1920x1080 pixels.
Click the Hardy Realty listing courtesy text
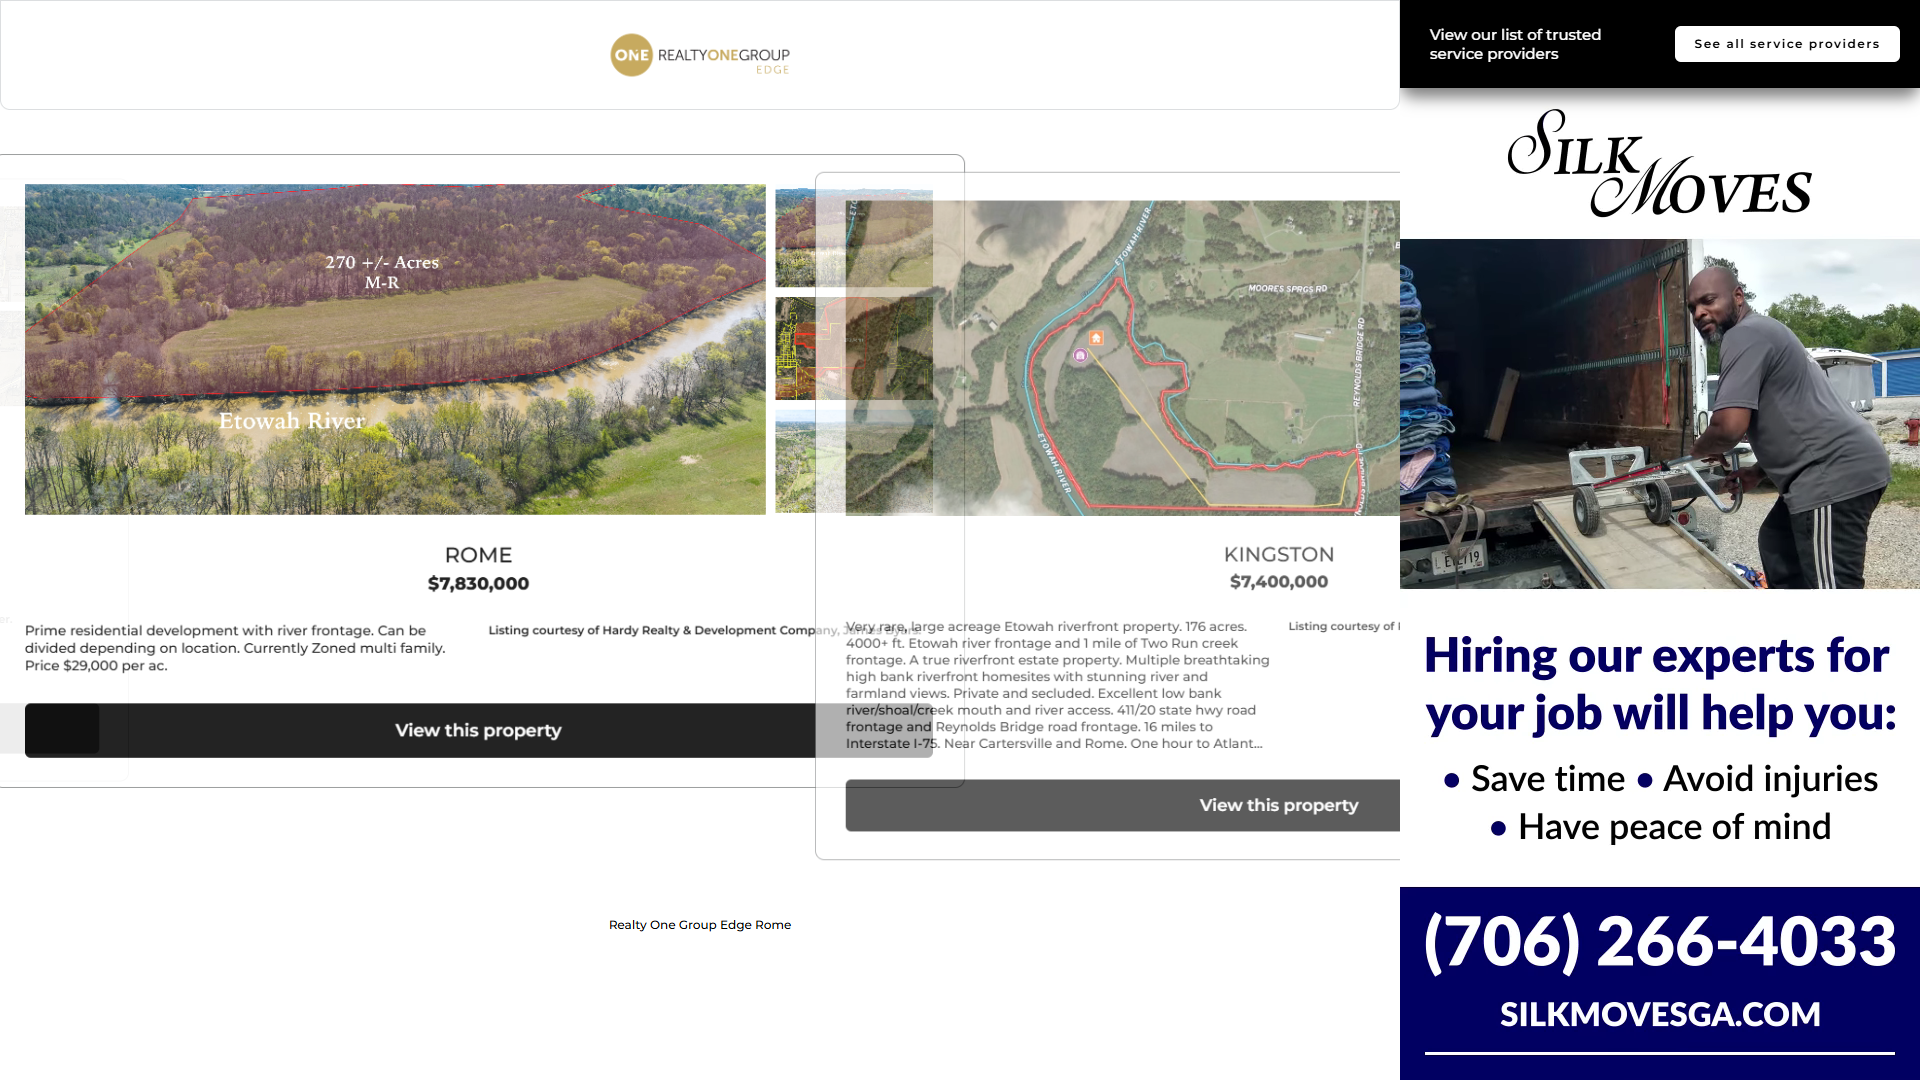650,630
